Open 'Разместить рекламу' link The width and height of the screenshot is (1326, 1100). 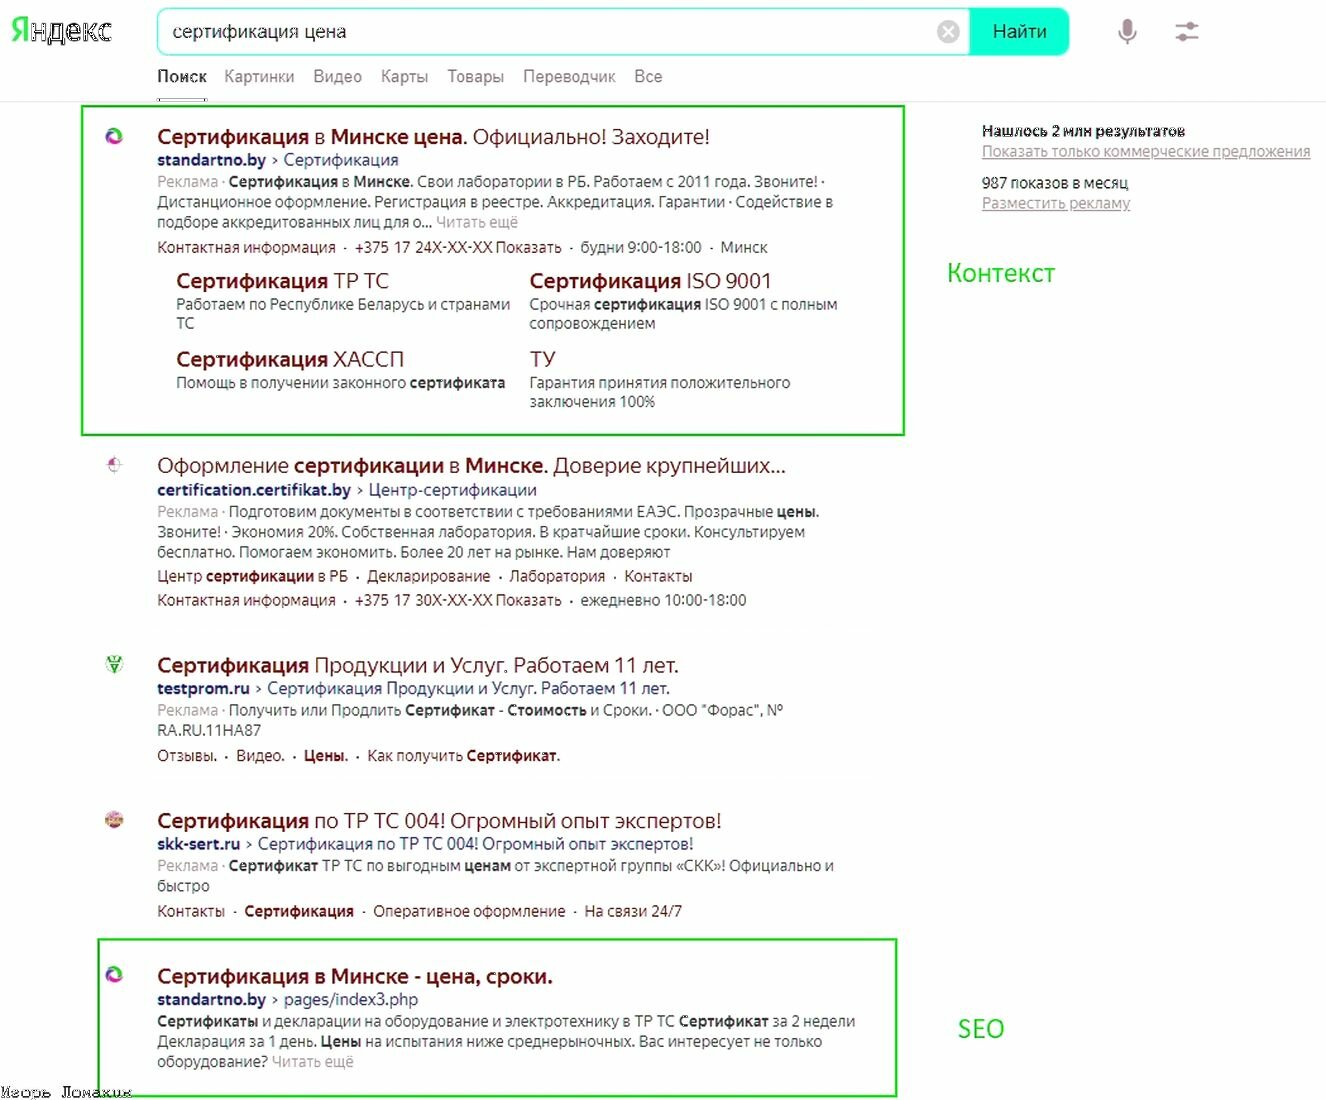(x=1056, y=203)
